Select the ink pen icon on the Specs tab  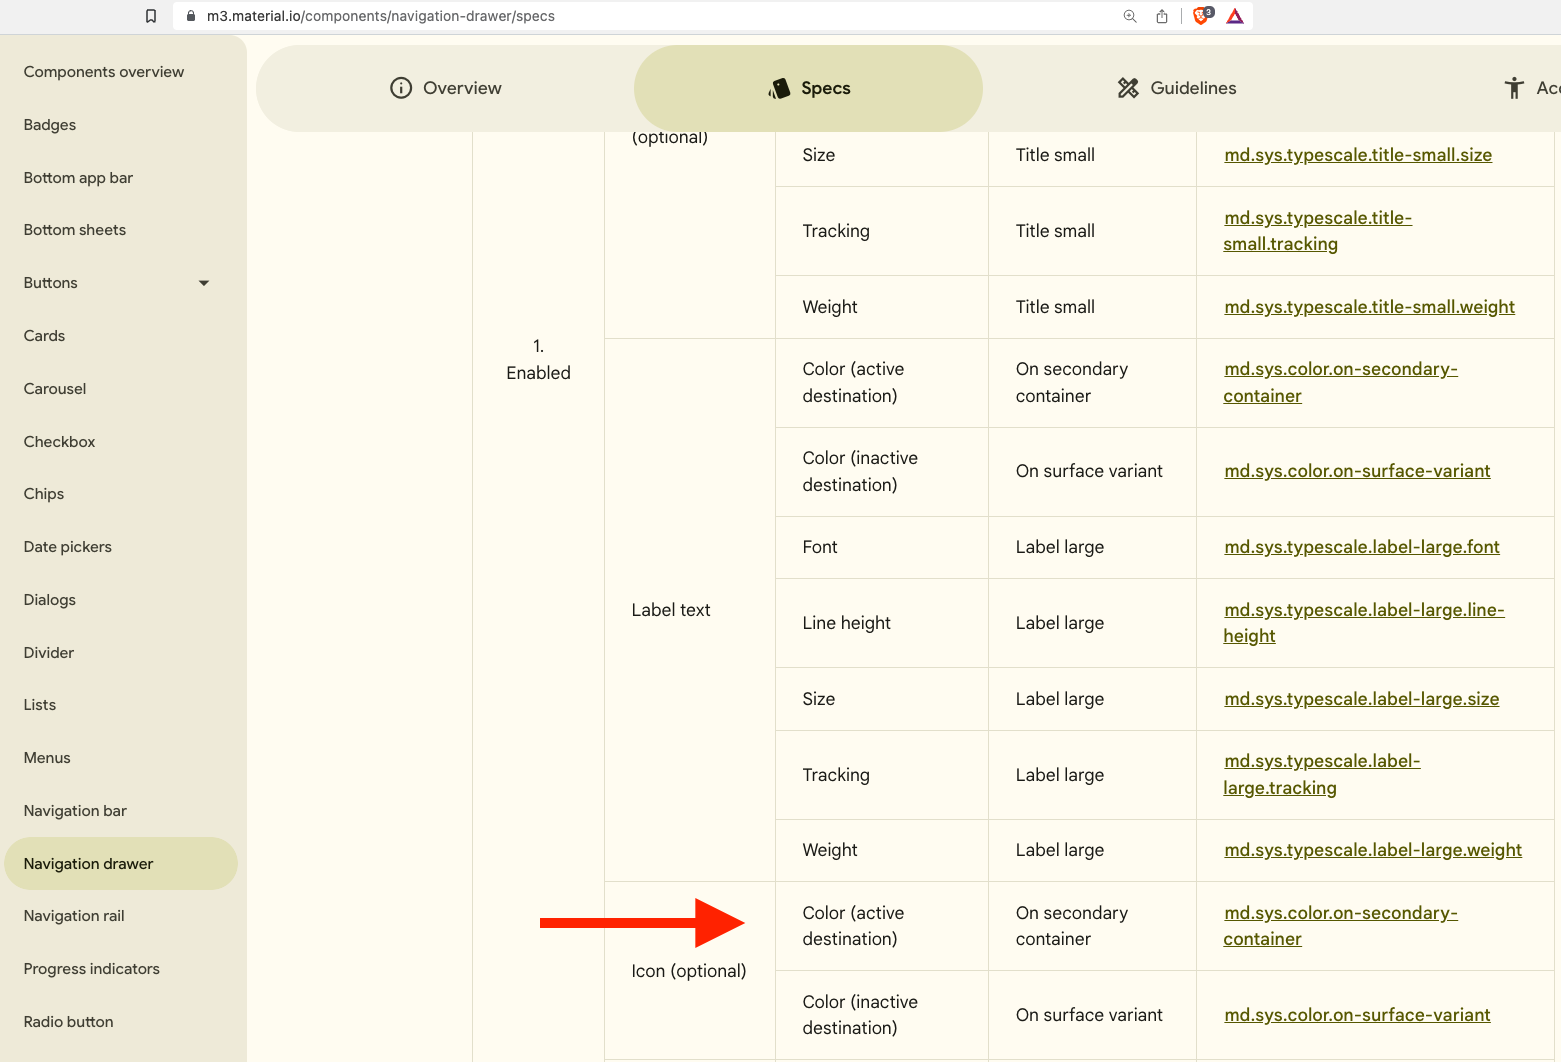click(778, 88)
